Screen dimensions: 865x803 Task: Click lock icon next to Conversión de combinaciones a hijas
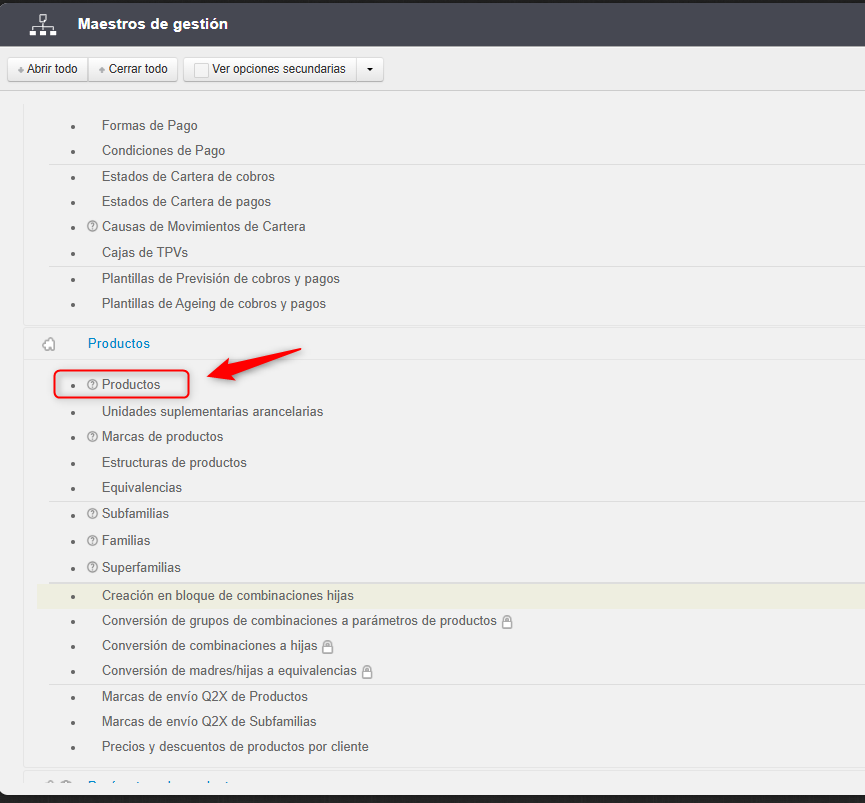[x=327, y=647]
